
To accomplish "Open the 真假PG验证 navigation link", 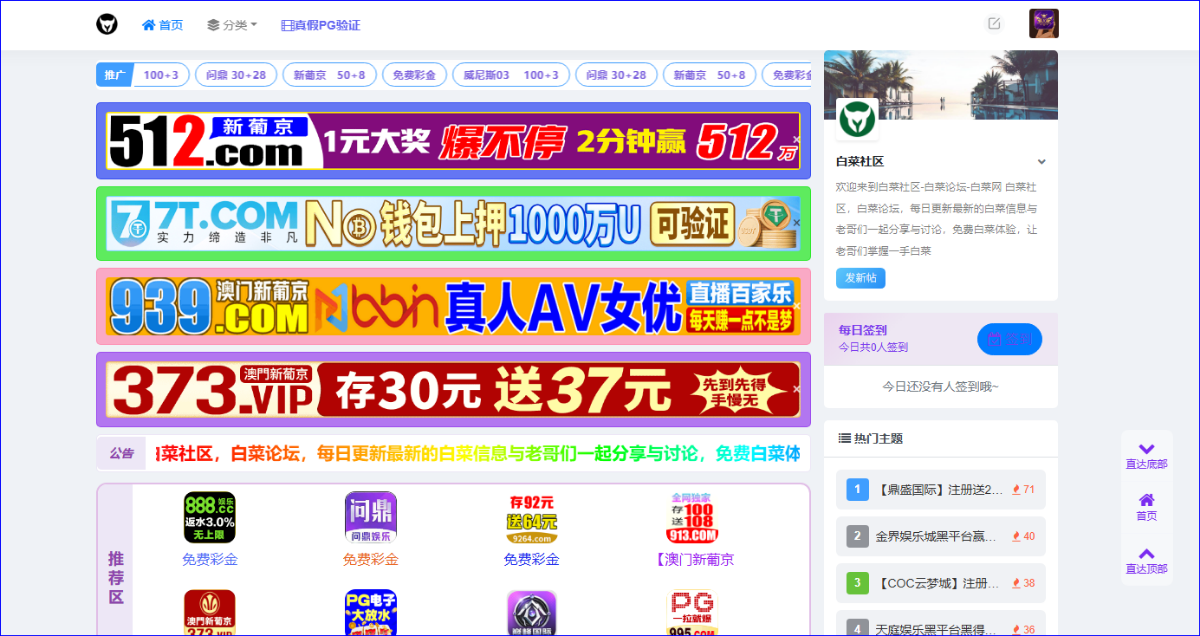I will coord(320,25).
